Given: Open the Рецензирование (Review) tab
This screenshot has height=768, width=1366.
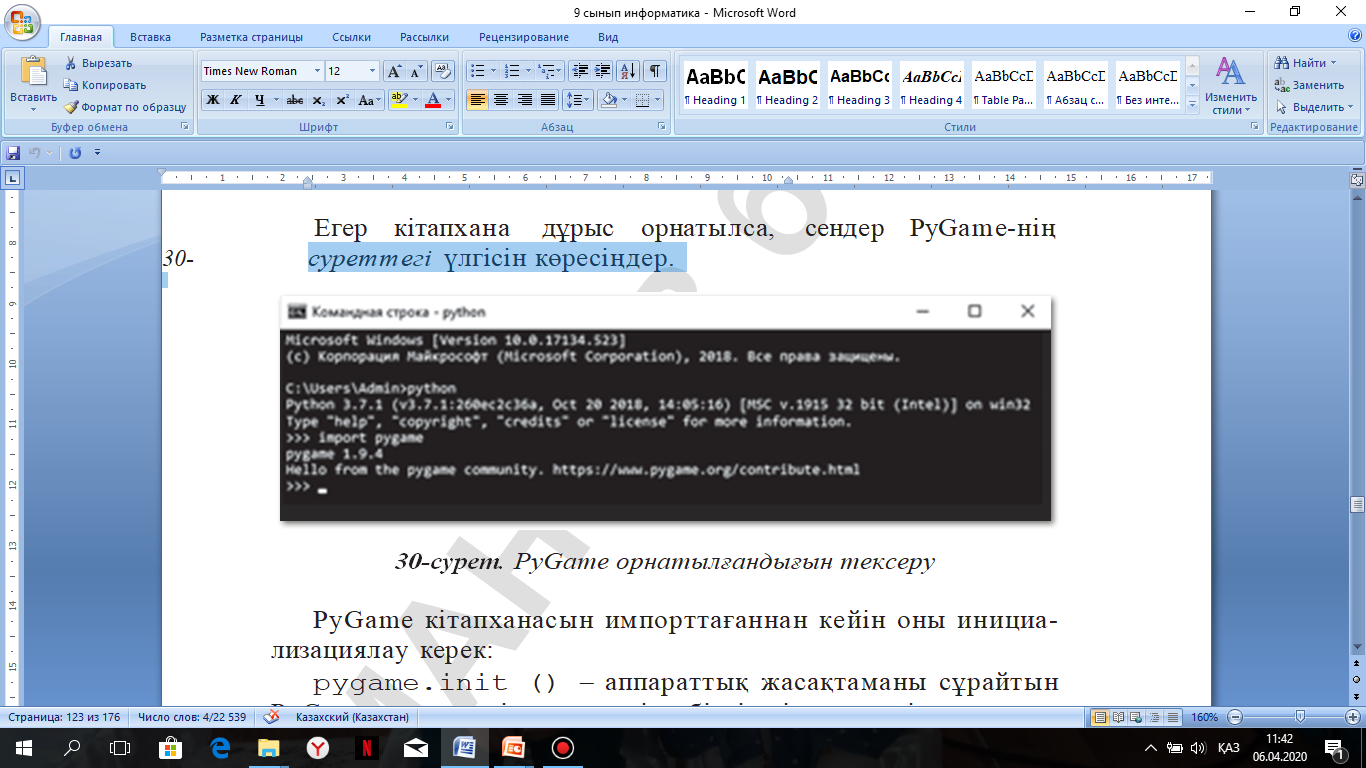Looking at the screenshot, I should (524, 37).
